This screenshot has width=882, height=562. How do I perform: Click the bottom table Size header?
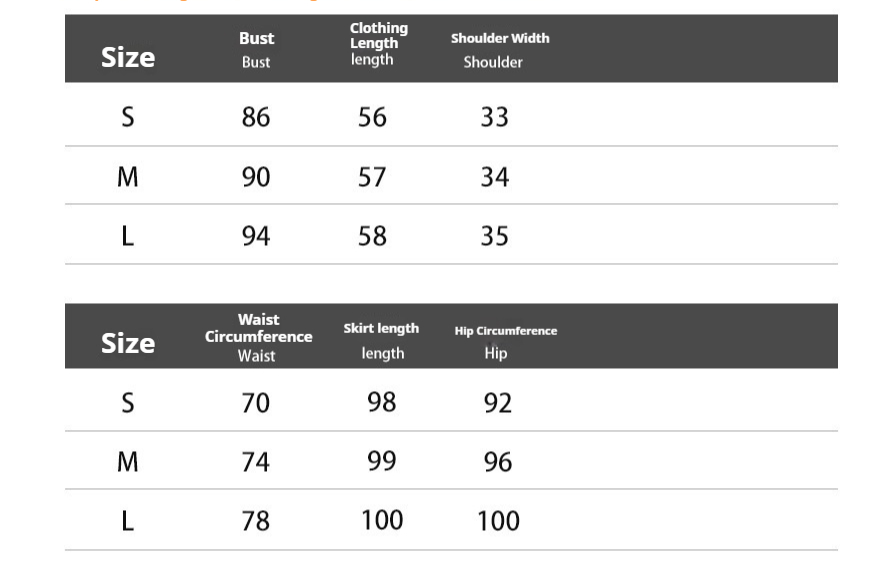click(x=128, y=343)
